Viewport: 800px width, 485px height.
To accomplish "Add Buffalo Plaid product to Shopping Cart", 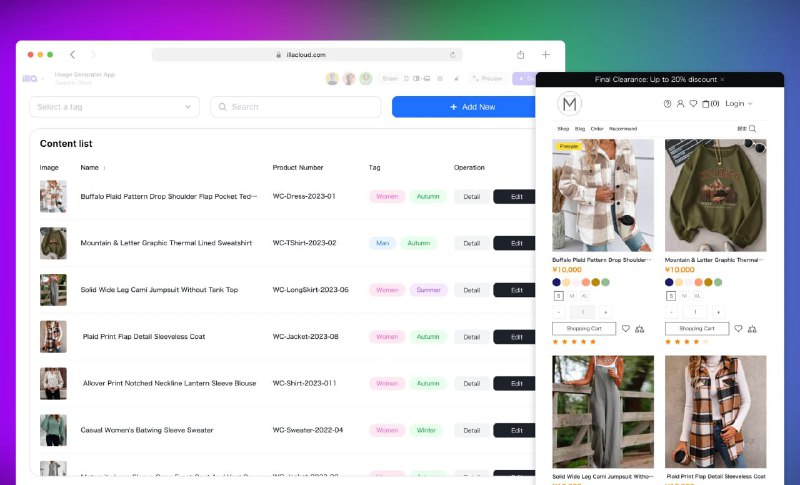I will click(x=584, y=329).
